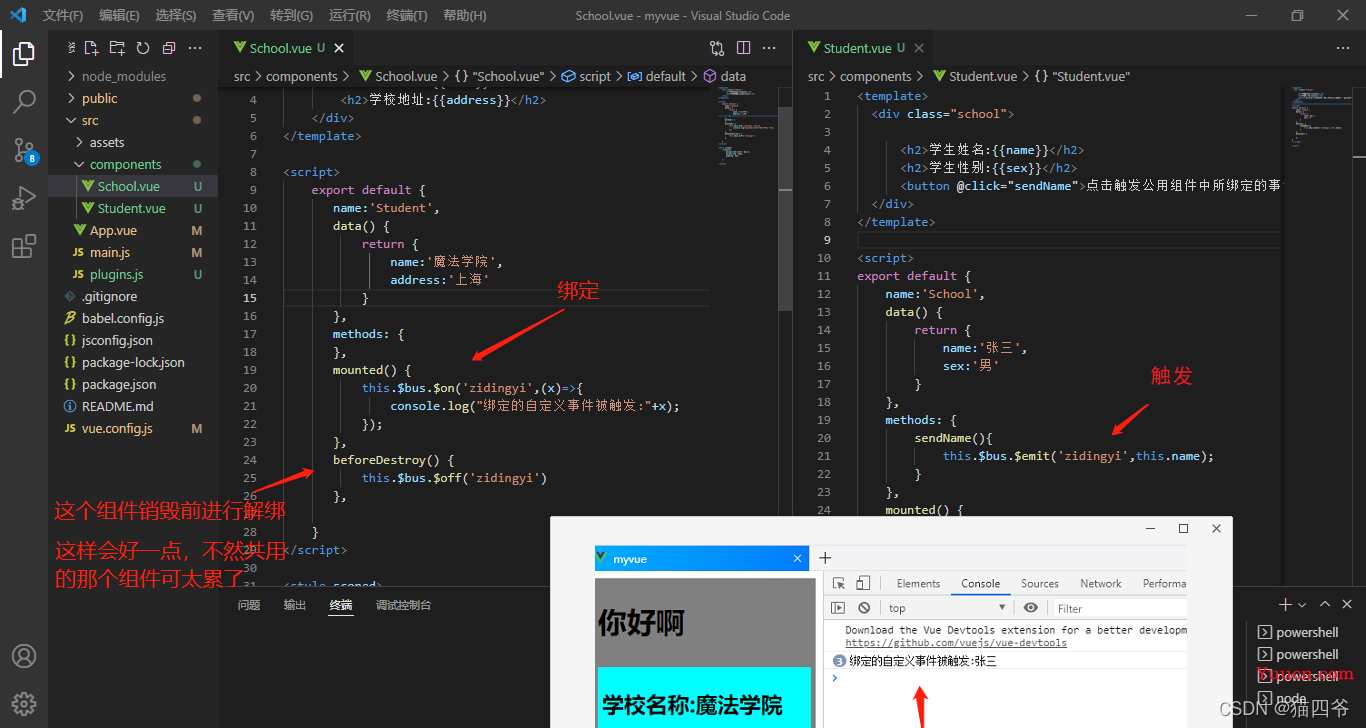Screen dimensions: 1366x728
Task: Split the School.vue editor right
Action: (743, 48)
